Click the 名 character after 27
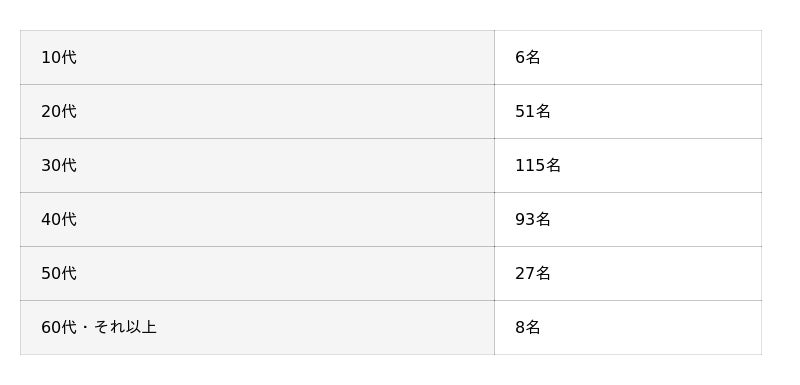 543,274
